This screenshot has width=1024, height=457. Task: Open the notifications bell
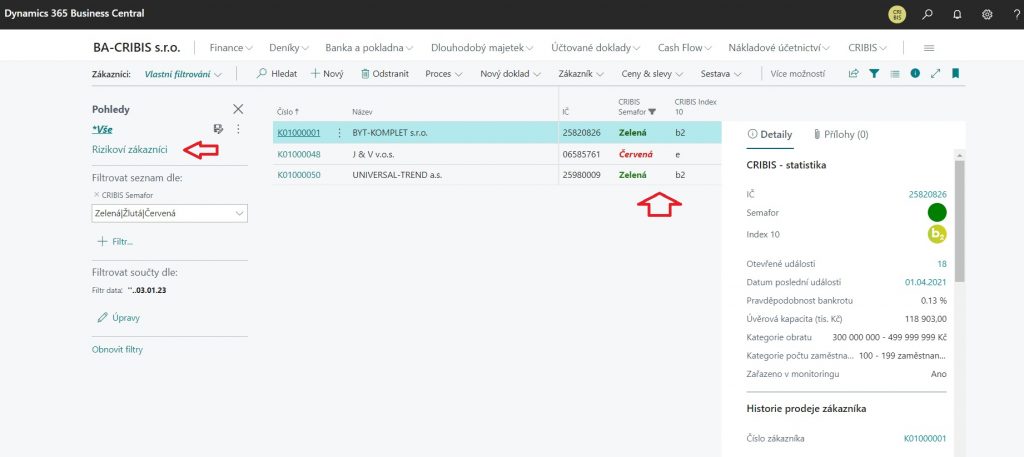click(x=957, y=14)
